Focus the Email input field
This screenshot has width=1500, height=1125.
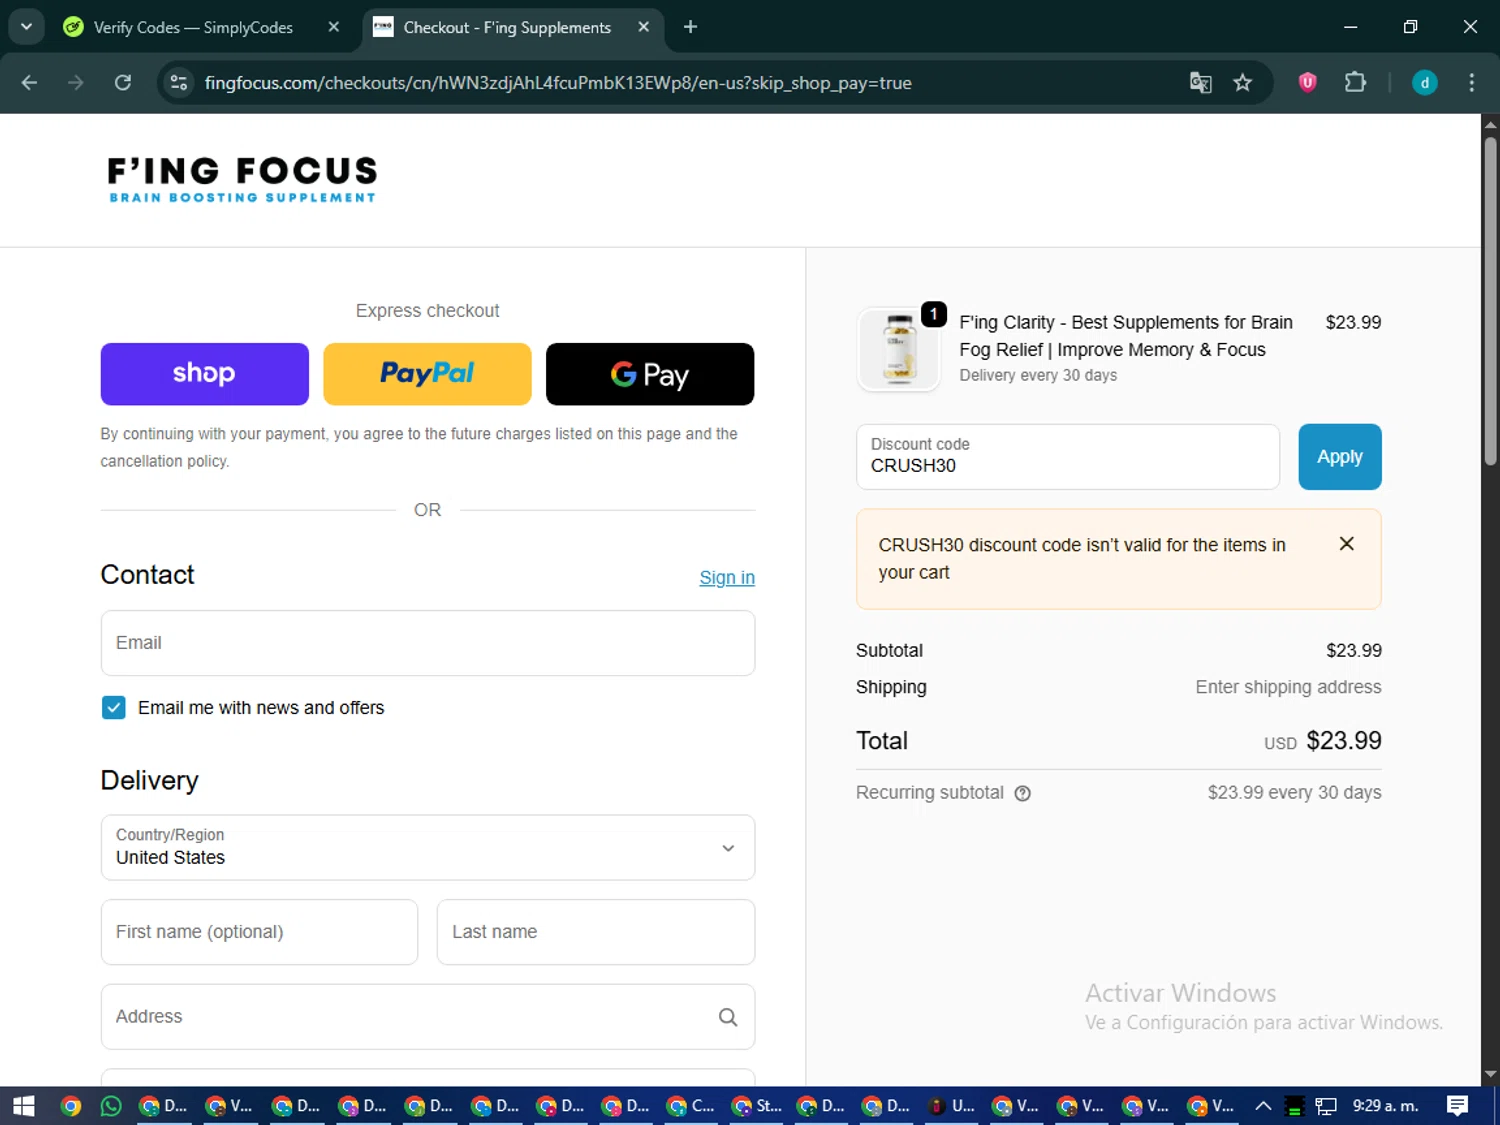click(x=428, y=643)
